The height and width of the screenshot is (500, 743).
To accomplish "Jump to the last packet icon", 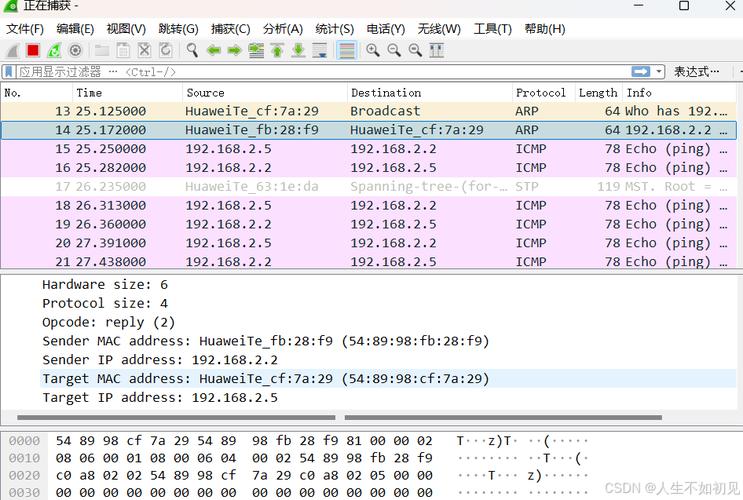I will [x=298, y=50].
